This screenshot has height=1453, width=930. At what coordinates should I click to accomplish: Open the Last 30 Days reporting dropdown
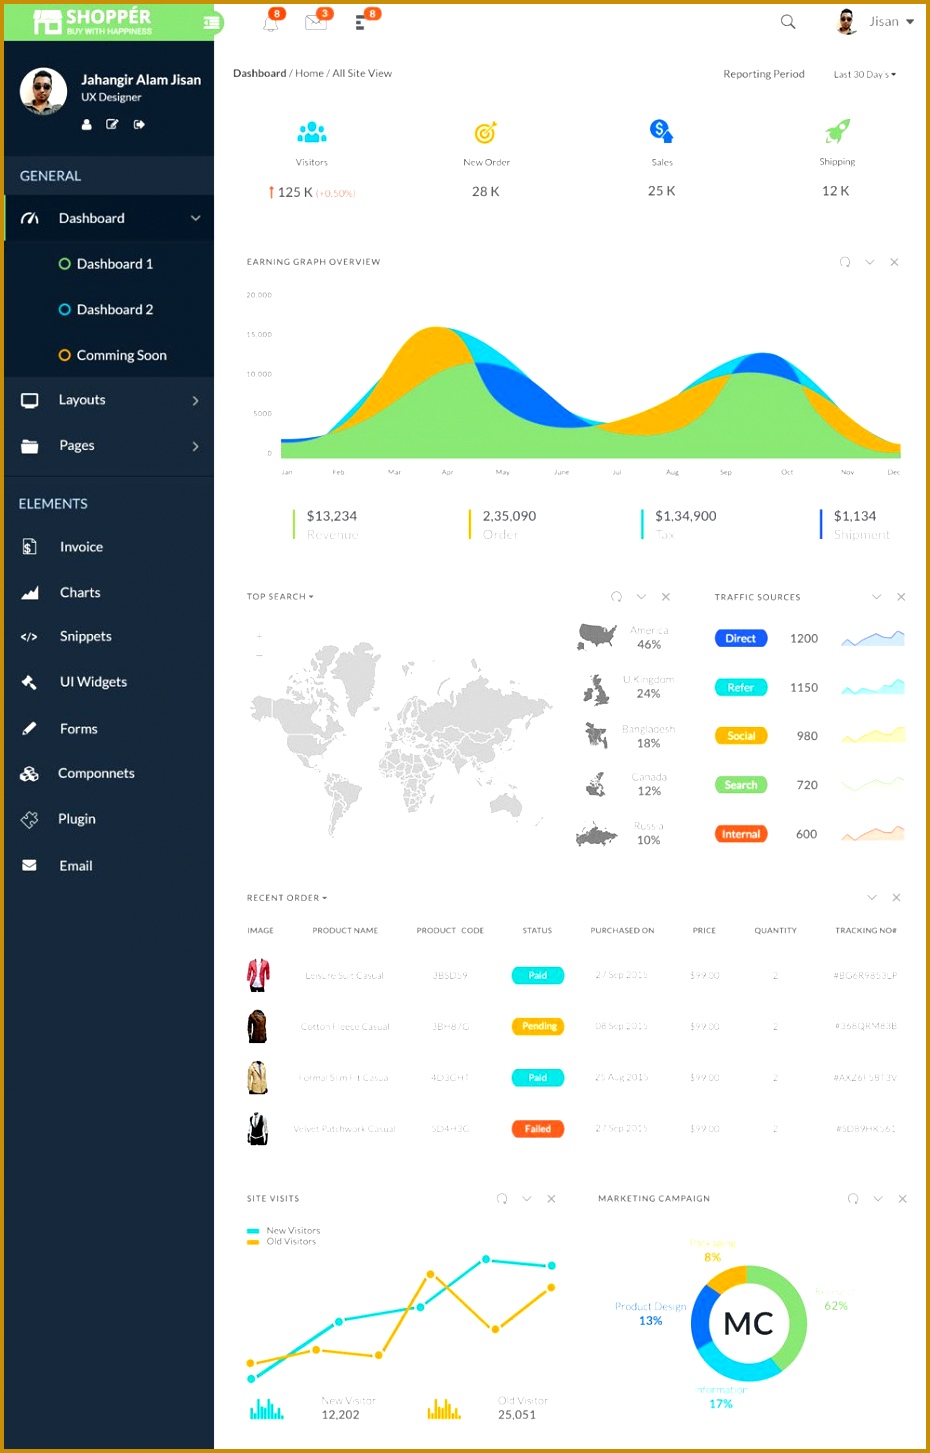point(863,73)
